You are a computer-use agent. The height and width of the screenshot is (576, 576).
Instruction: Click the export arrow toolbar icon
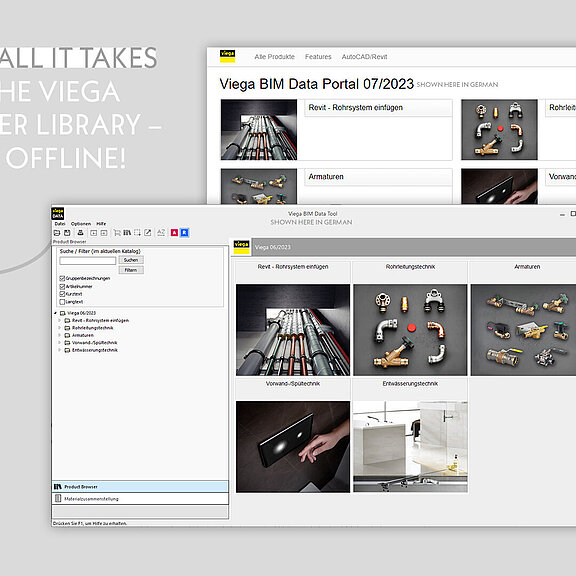pos(148,233)
